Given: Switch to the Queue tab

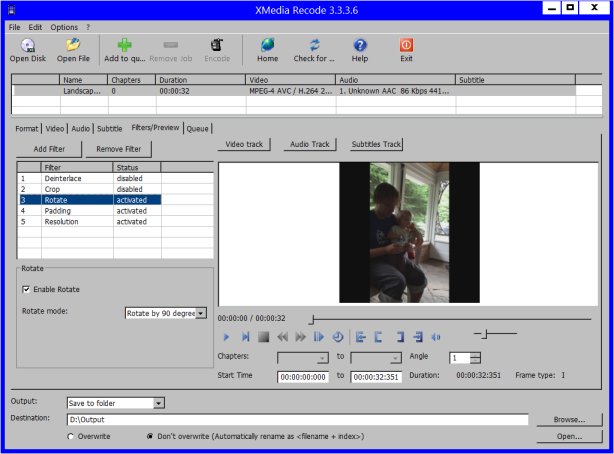Looking at the screenshot, I should (x=197, y=129).
